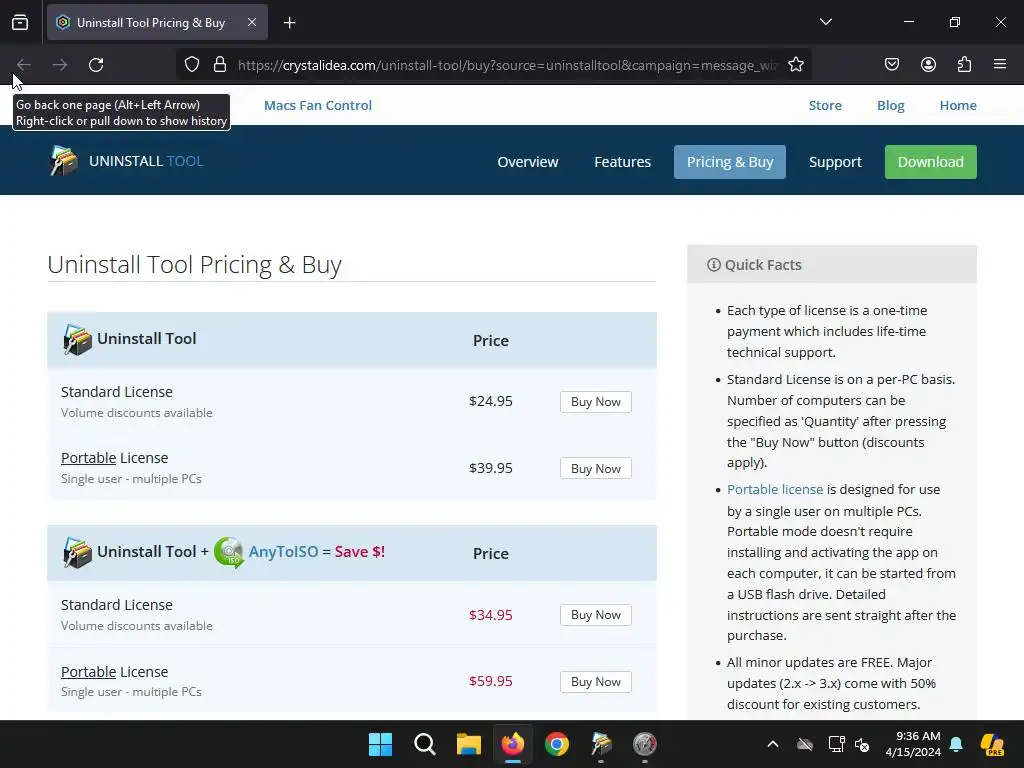Click the cloud sync tray icon

(x=805, y=744)
